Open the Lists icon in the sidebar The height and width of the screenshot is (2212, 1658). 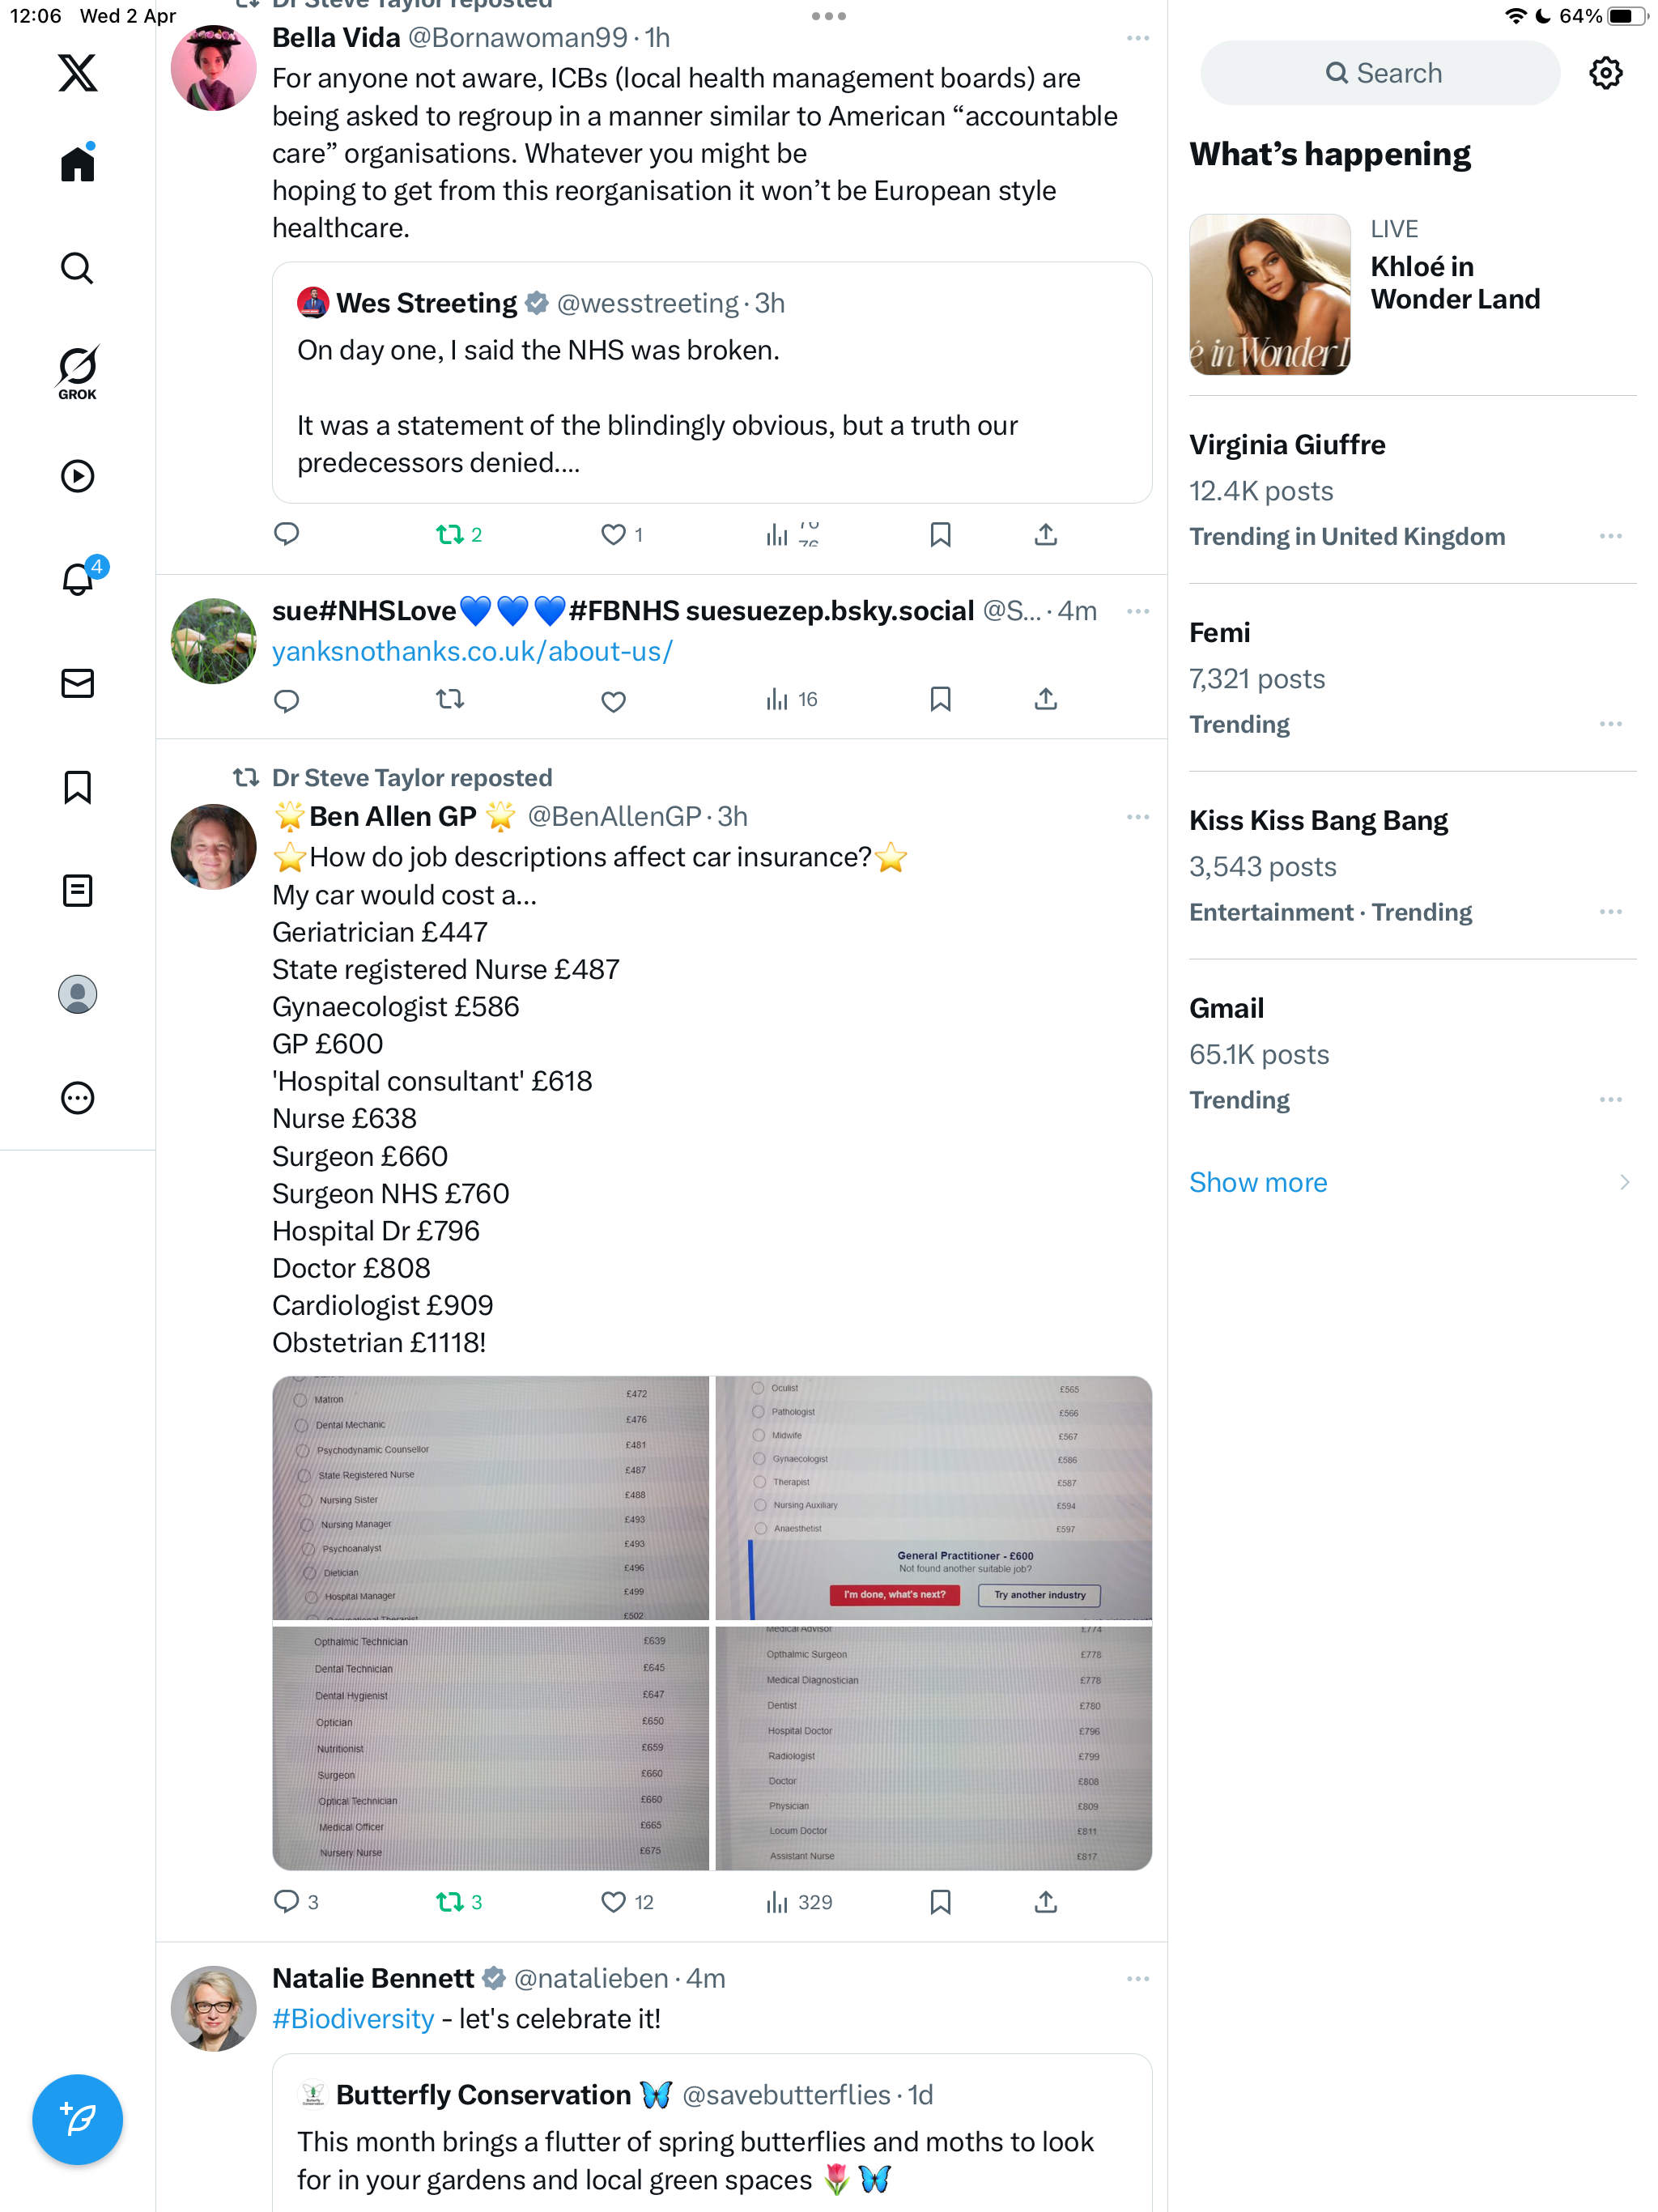(77, 890)
